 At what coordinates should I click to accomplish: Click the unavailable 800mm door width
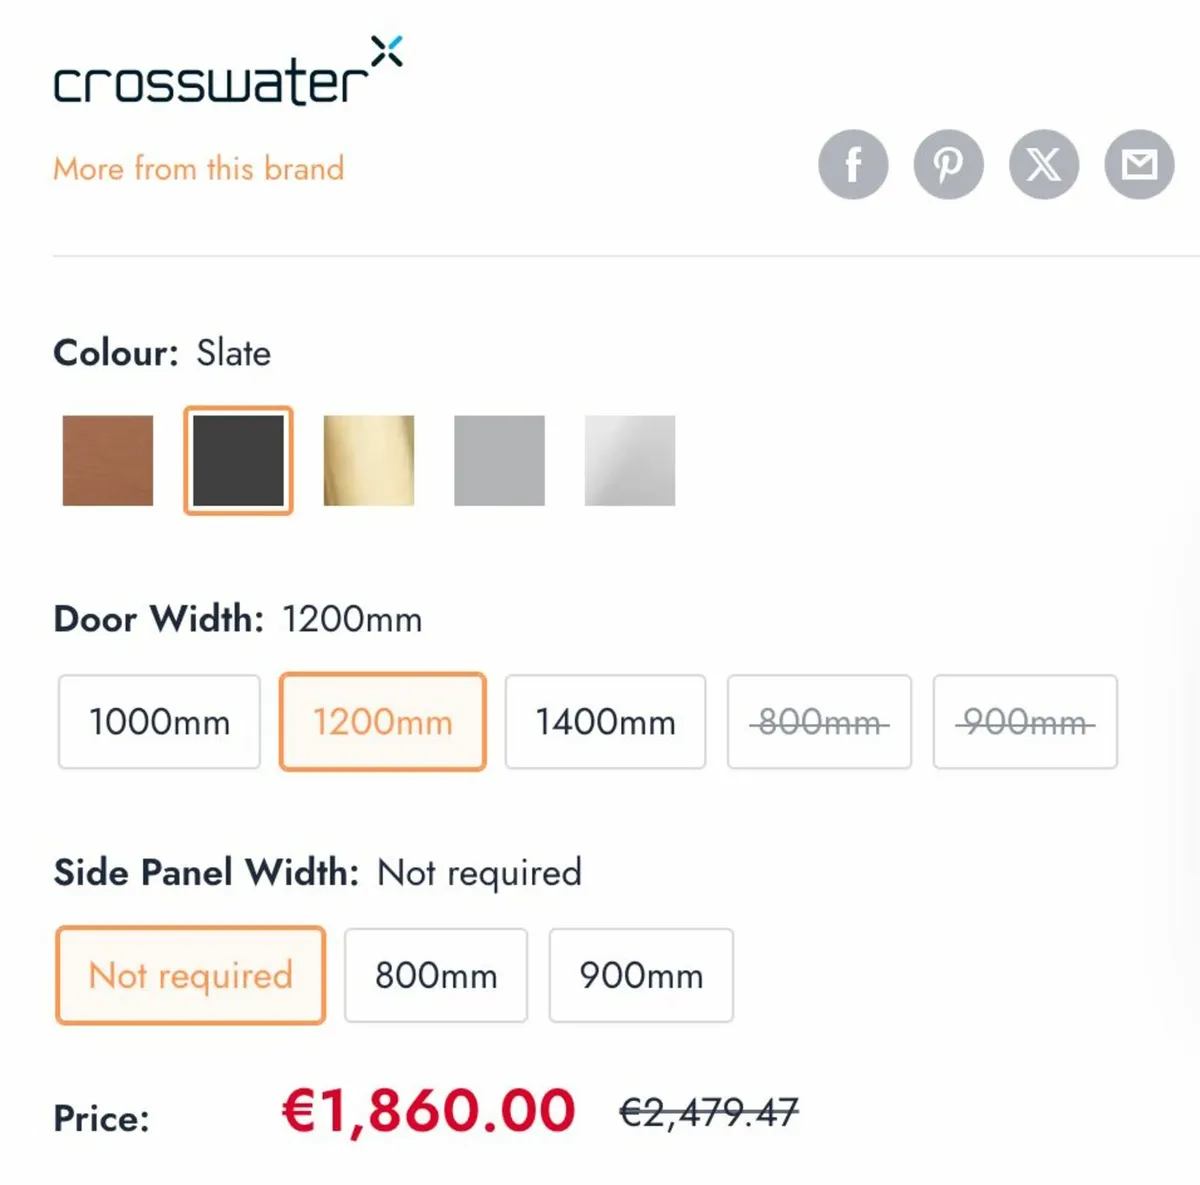(x=819, y=722)
